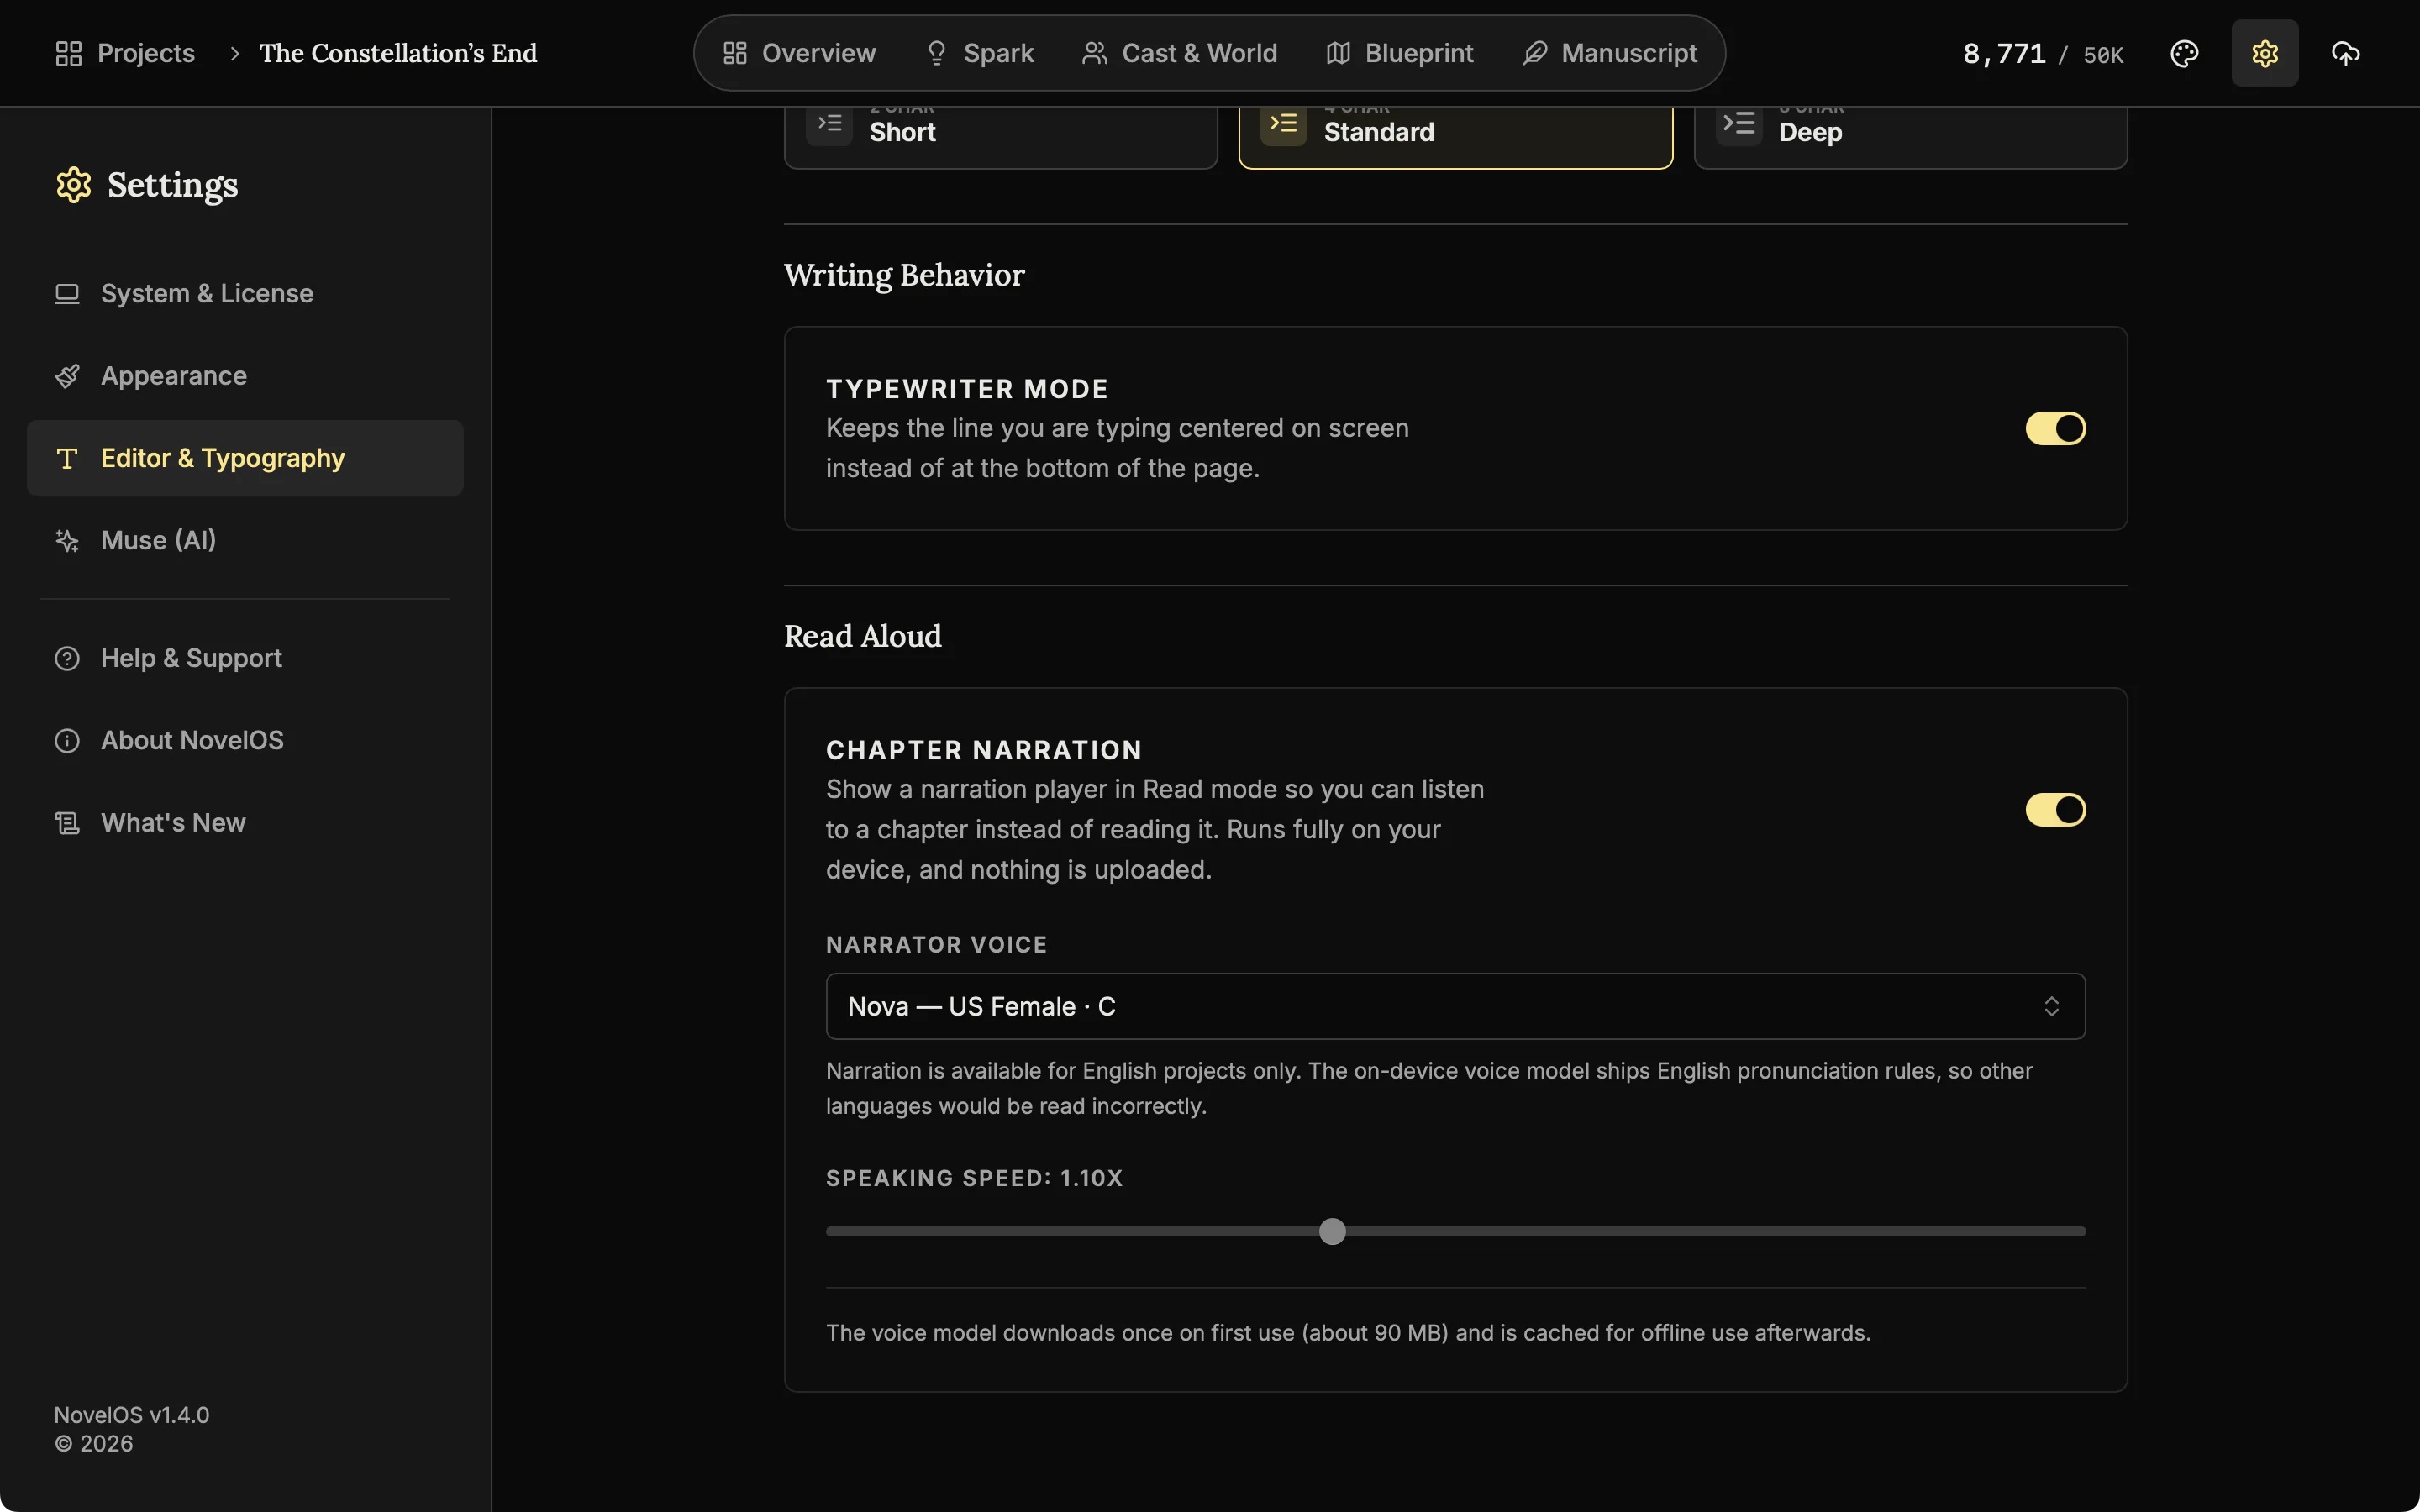
Task: Open the Narrator Voice dropdown
Action: pos(1455,1006)
